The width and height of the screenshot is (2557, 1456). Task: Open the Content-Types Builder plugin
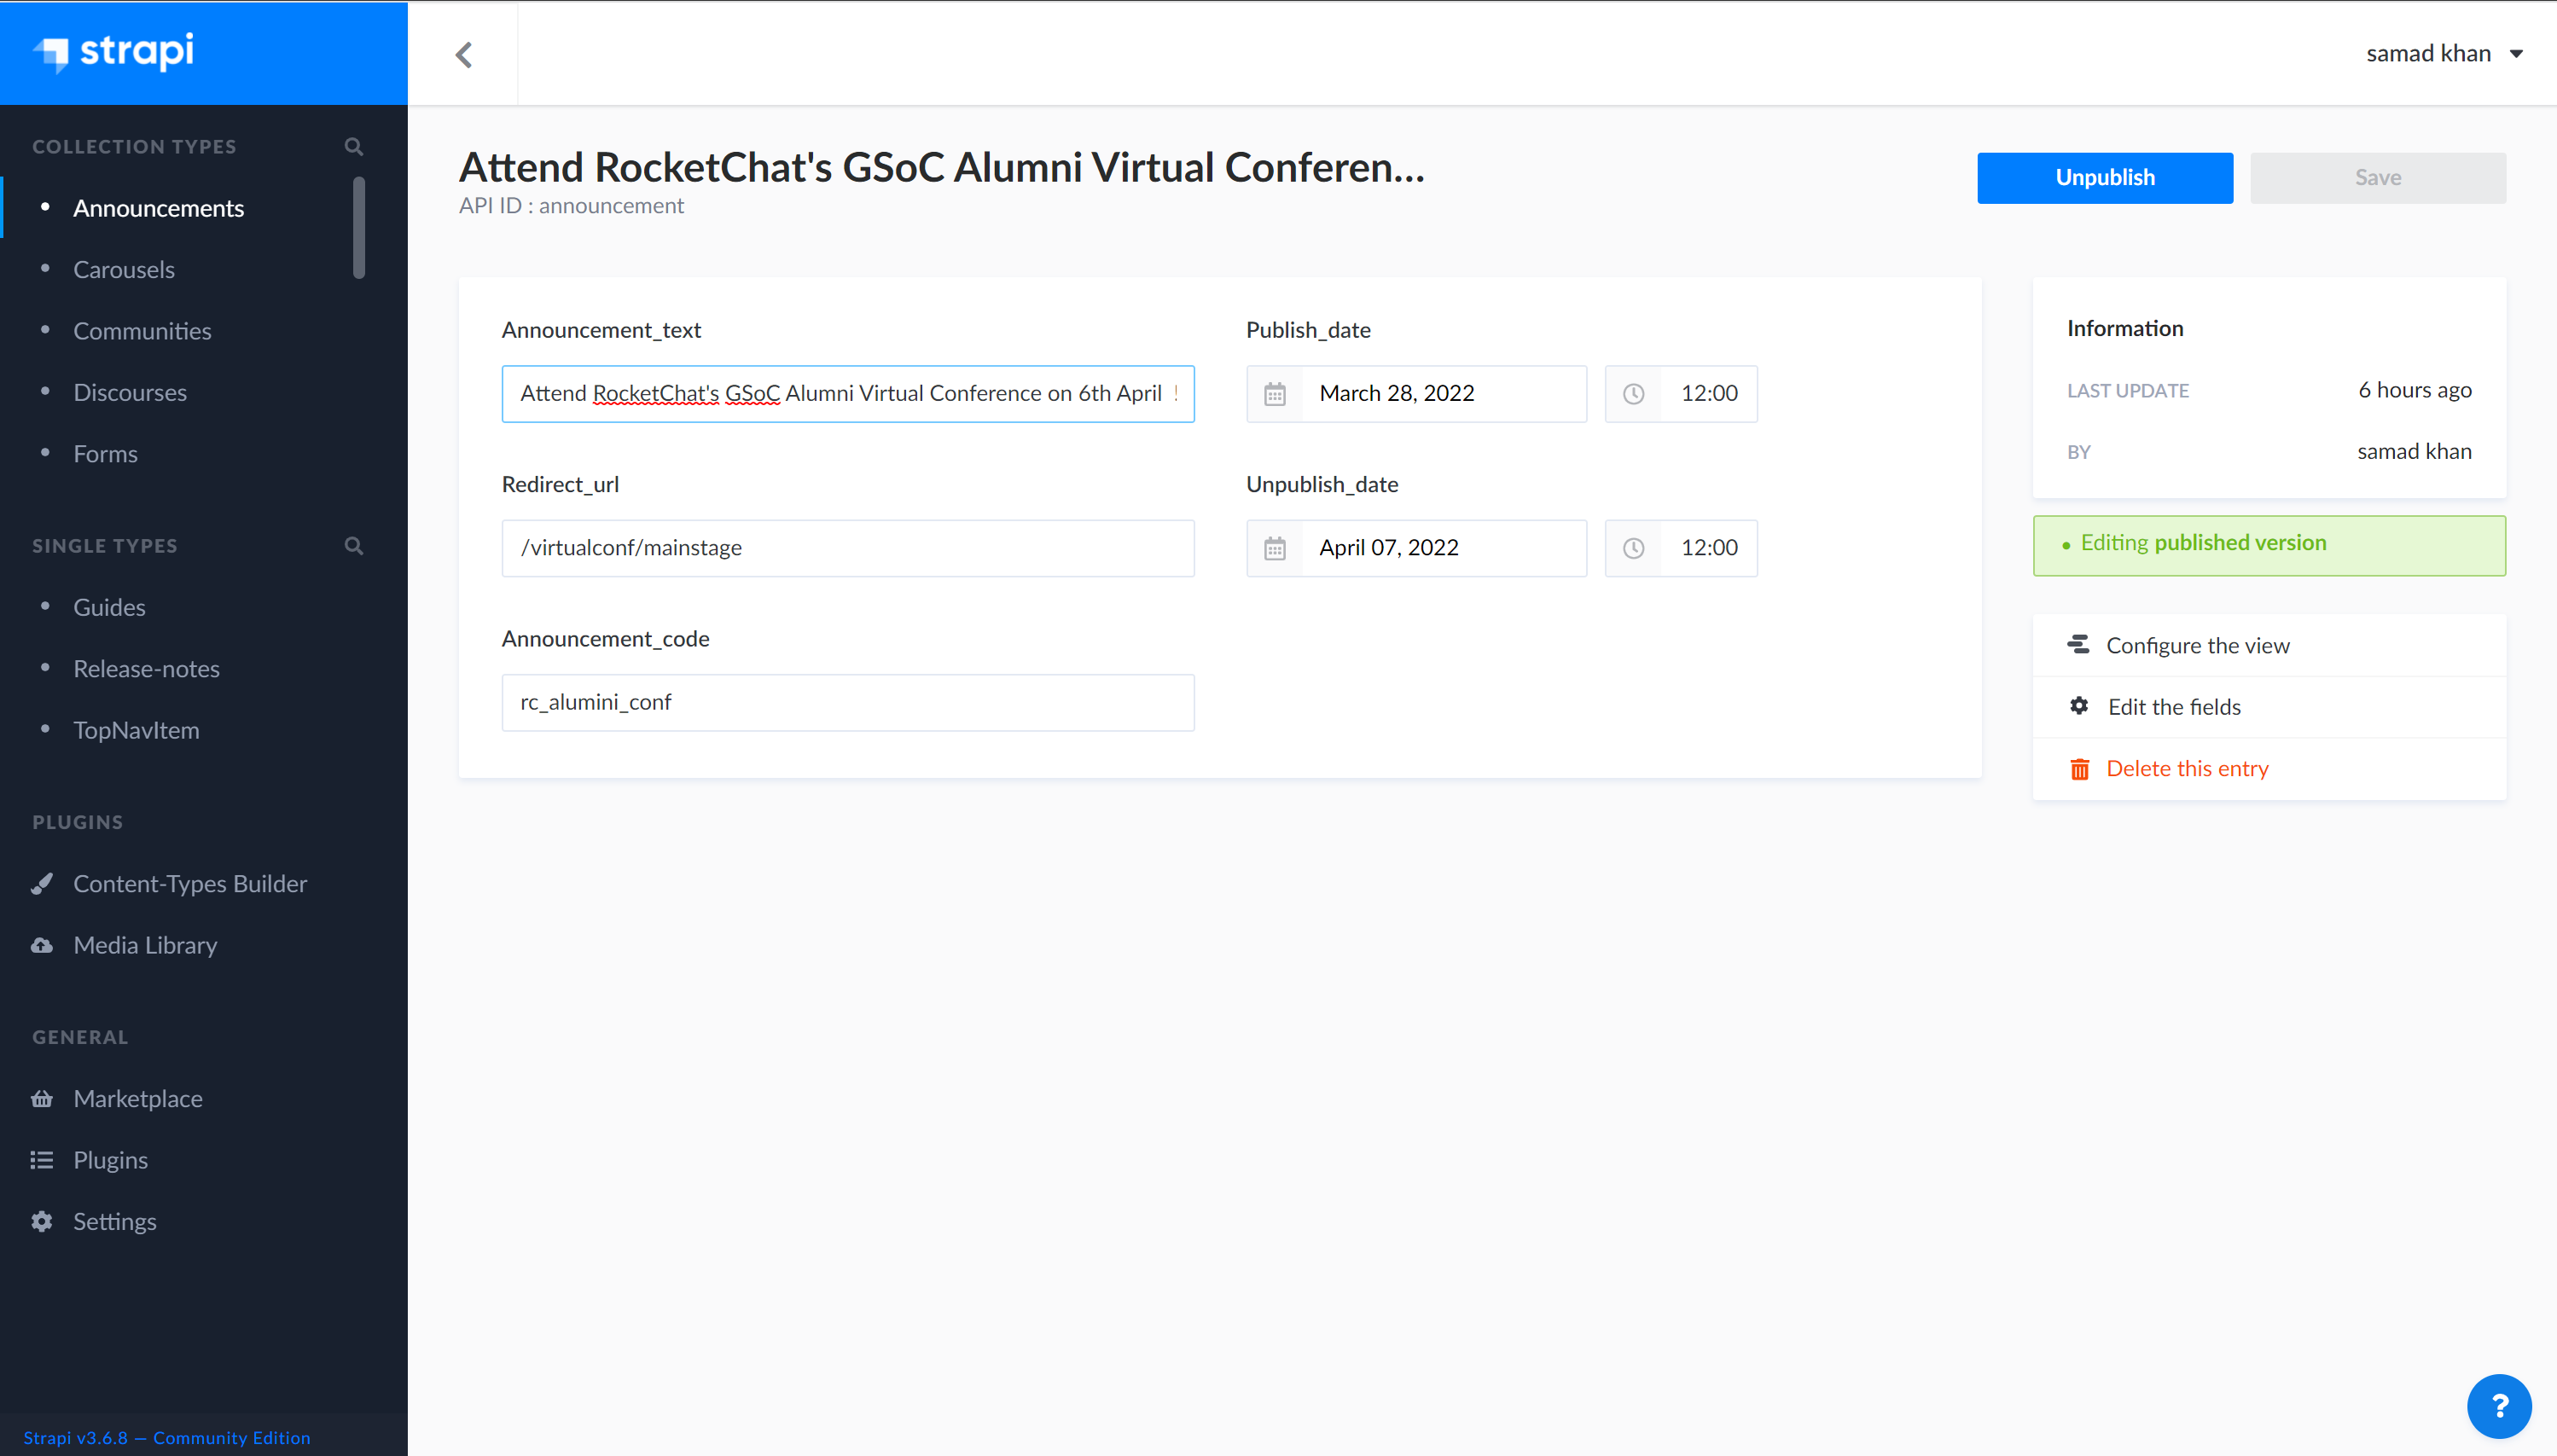coord(190,884)
